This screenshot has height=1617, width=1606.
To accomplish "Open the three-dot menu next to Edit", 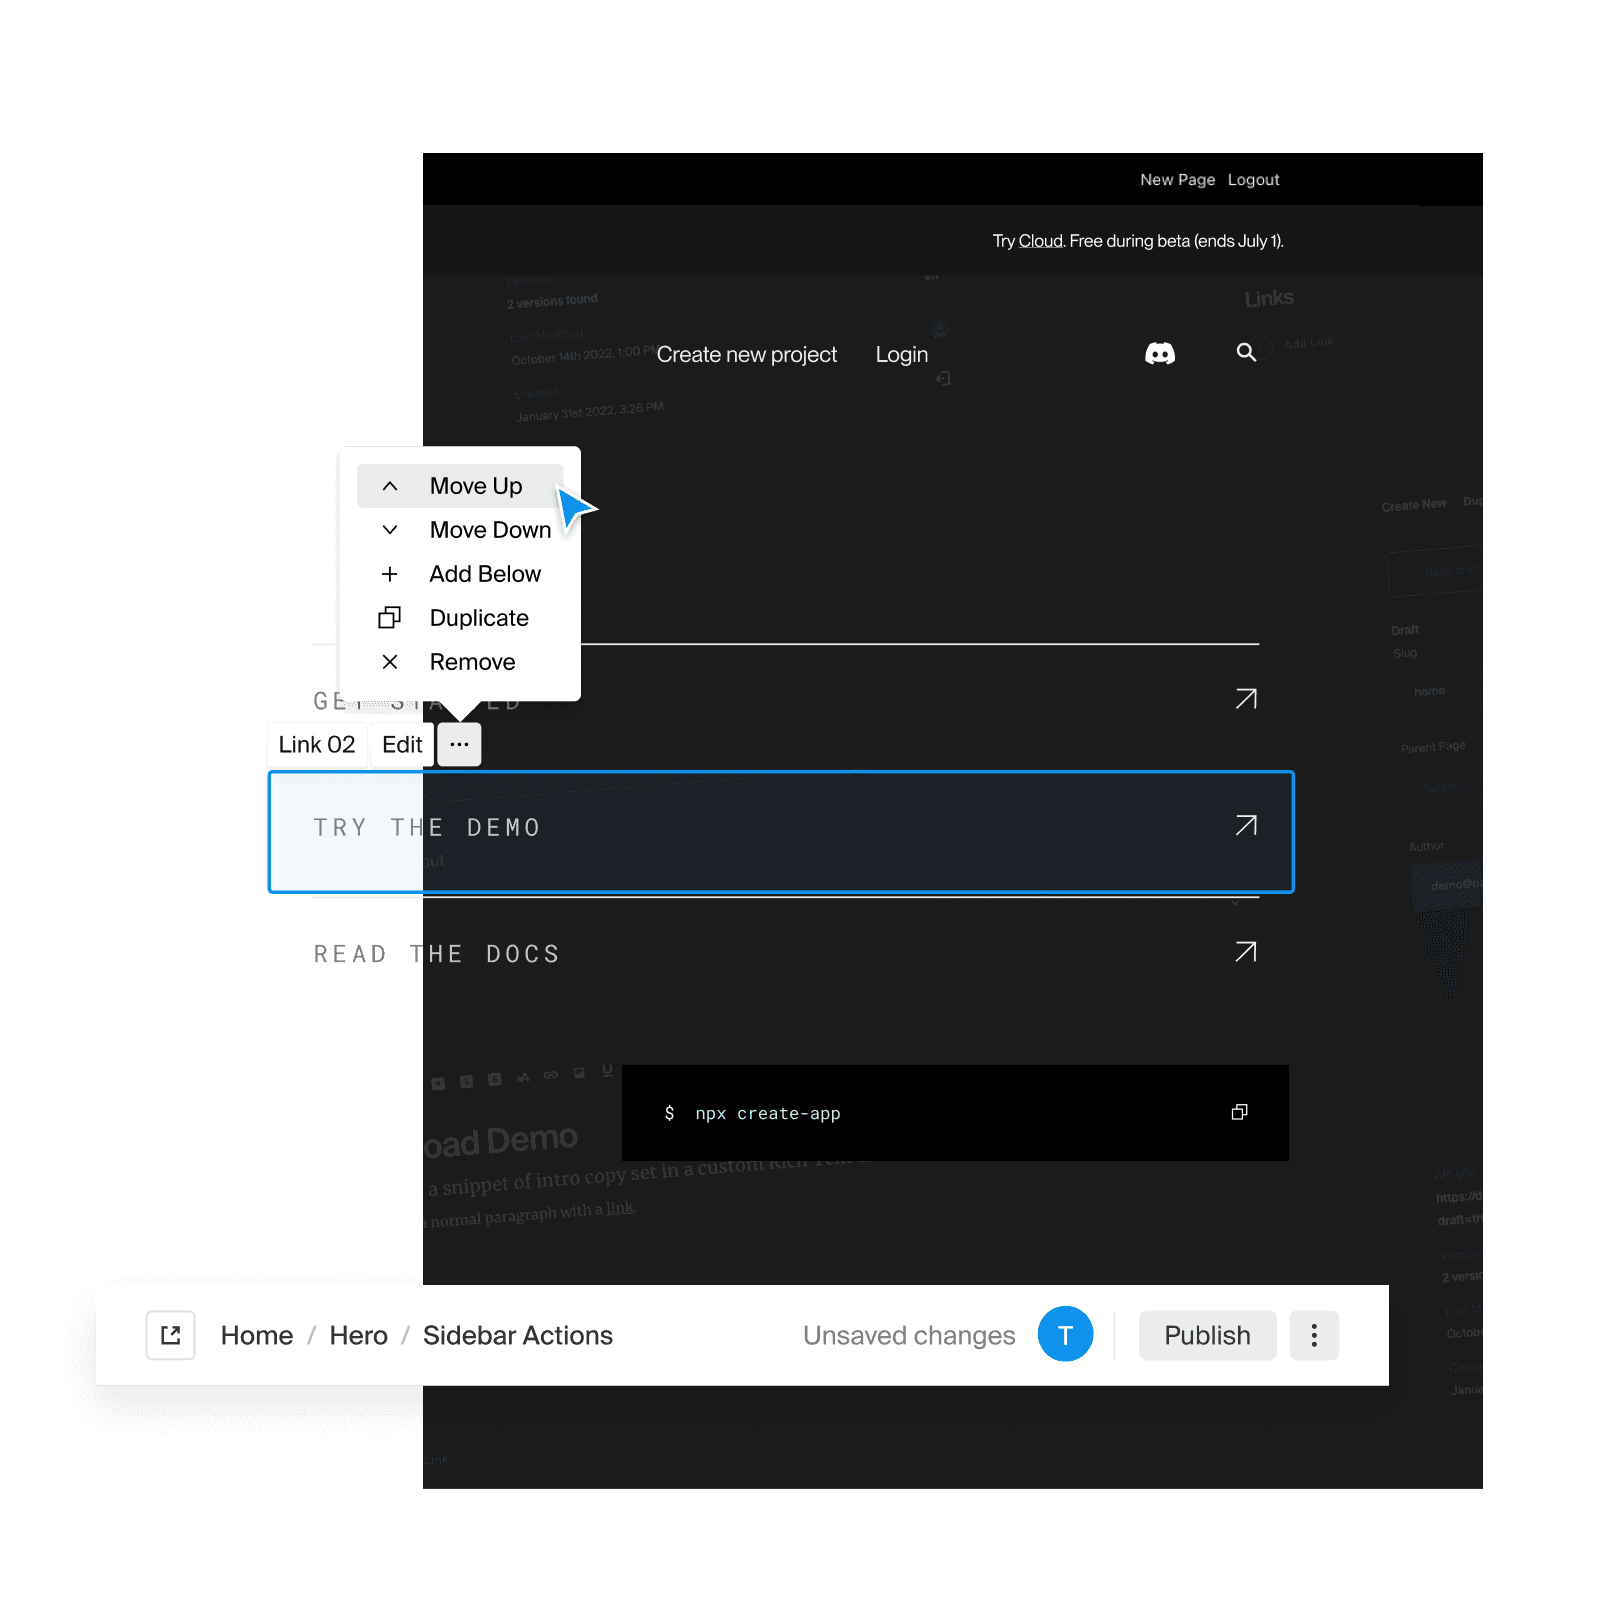I will coord(459,745).
